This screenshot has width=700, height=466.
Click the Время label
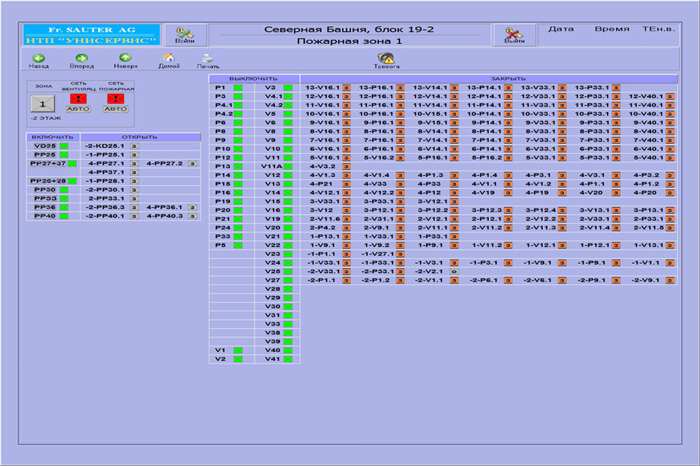(x=612, y=29)
